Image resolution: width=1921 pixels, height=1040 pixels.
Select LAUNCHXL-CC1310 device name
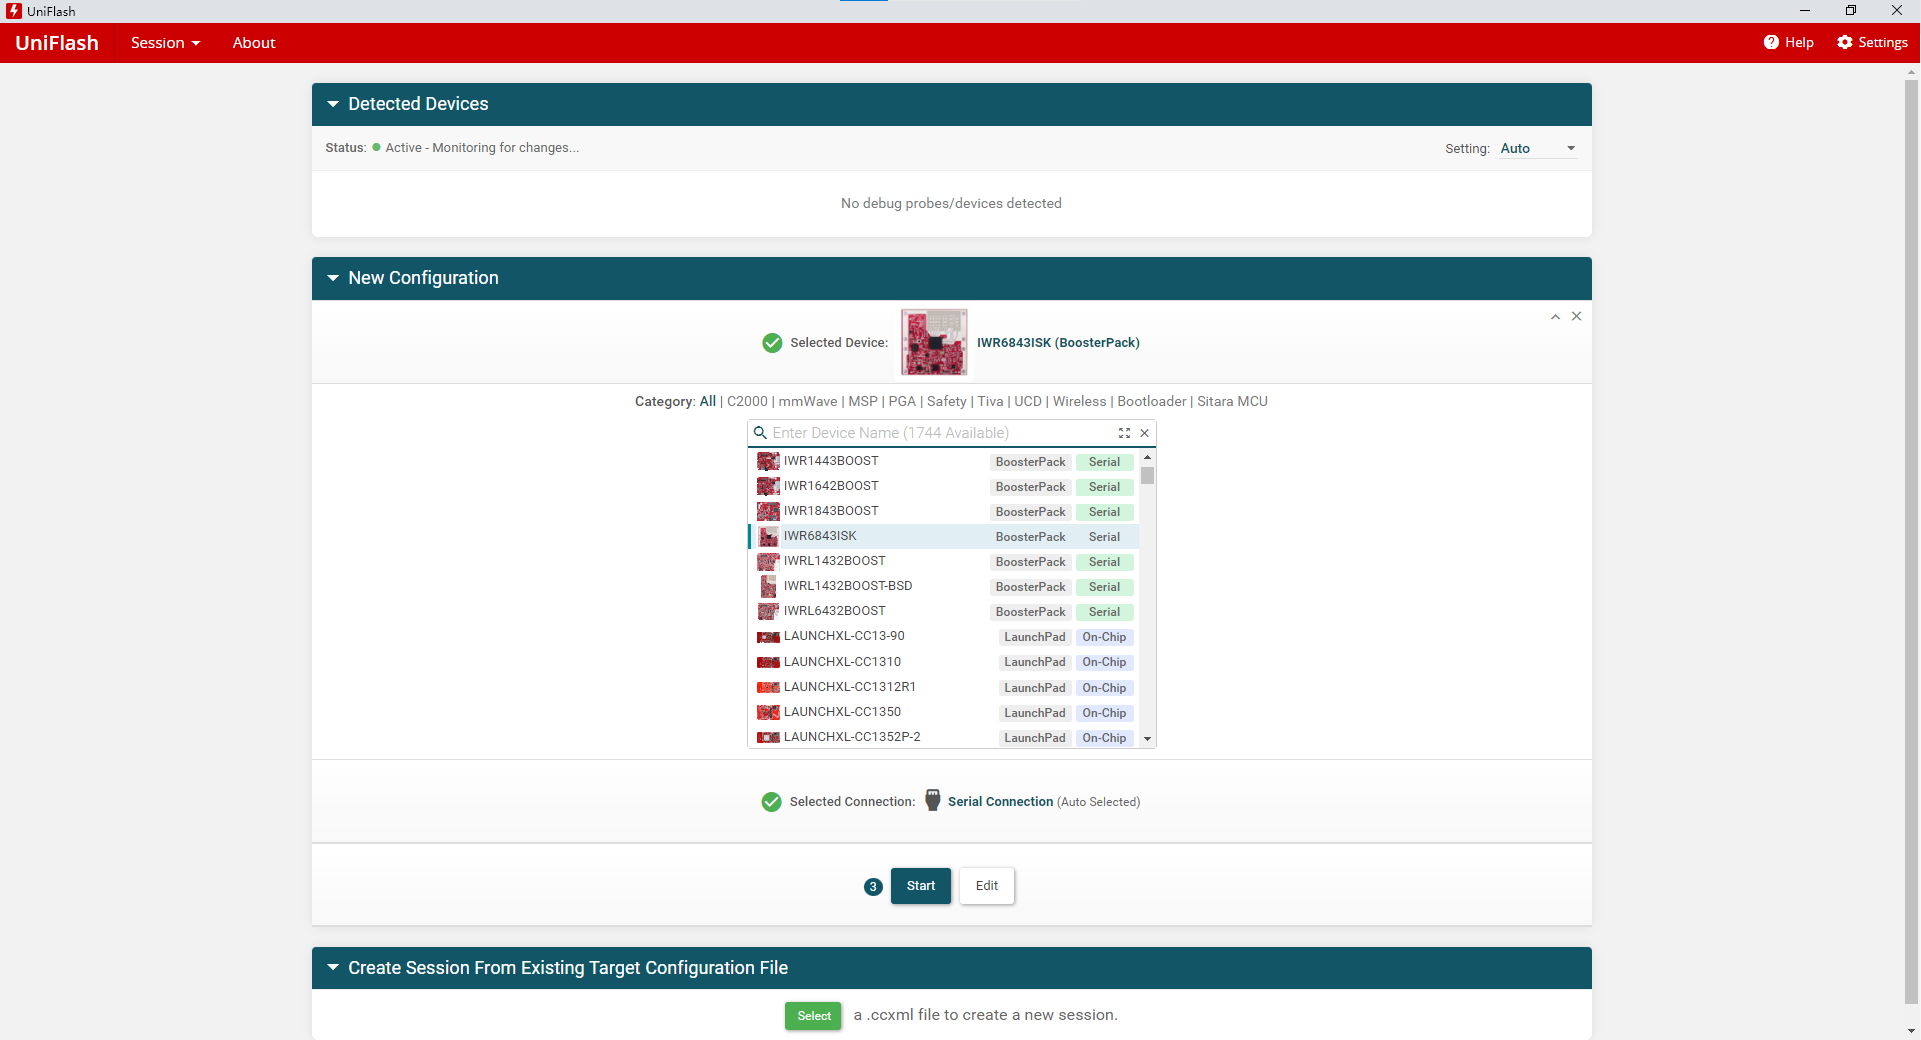point(842,662)
